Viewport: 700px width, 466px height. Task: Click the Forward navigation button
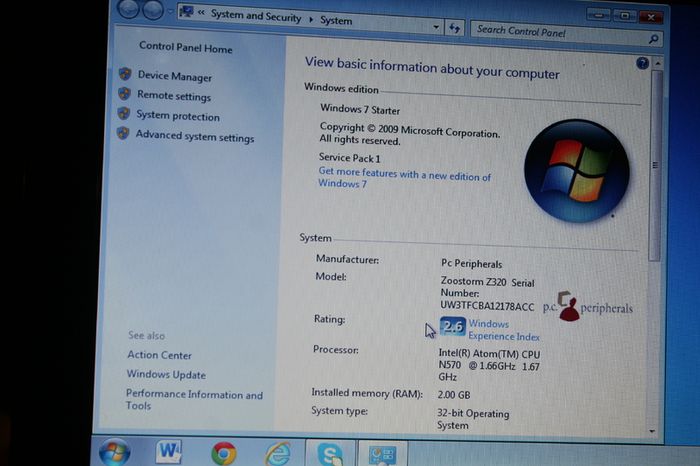pyautogui.click(x=153, y=10)
